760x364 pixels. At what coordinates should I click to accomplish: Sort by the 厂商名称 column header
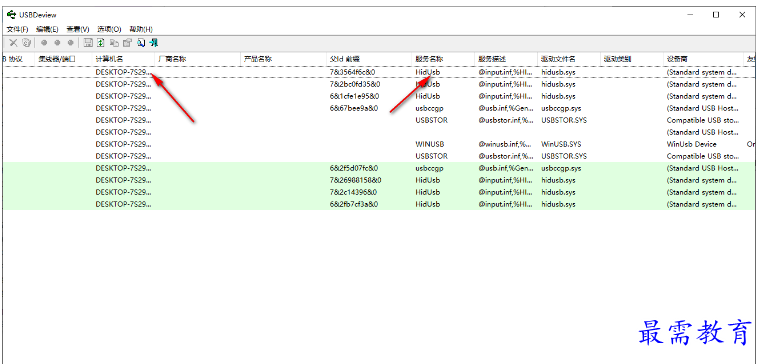(198, 59)
